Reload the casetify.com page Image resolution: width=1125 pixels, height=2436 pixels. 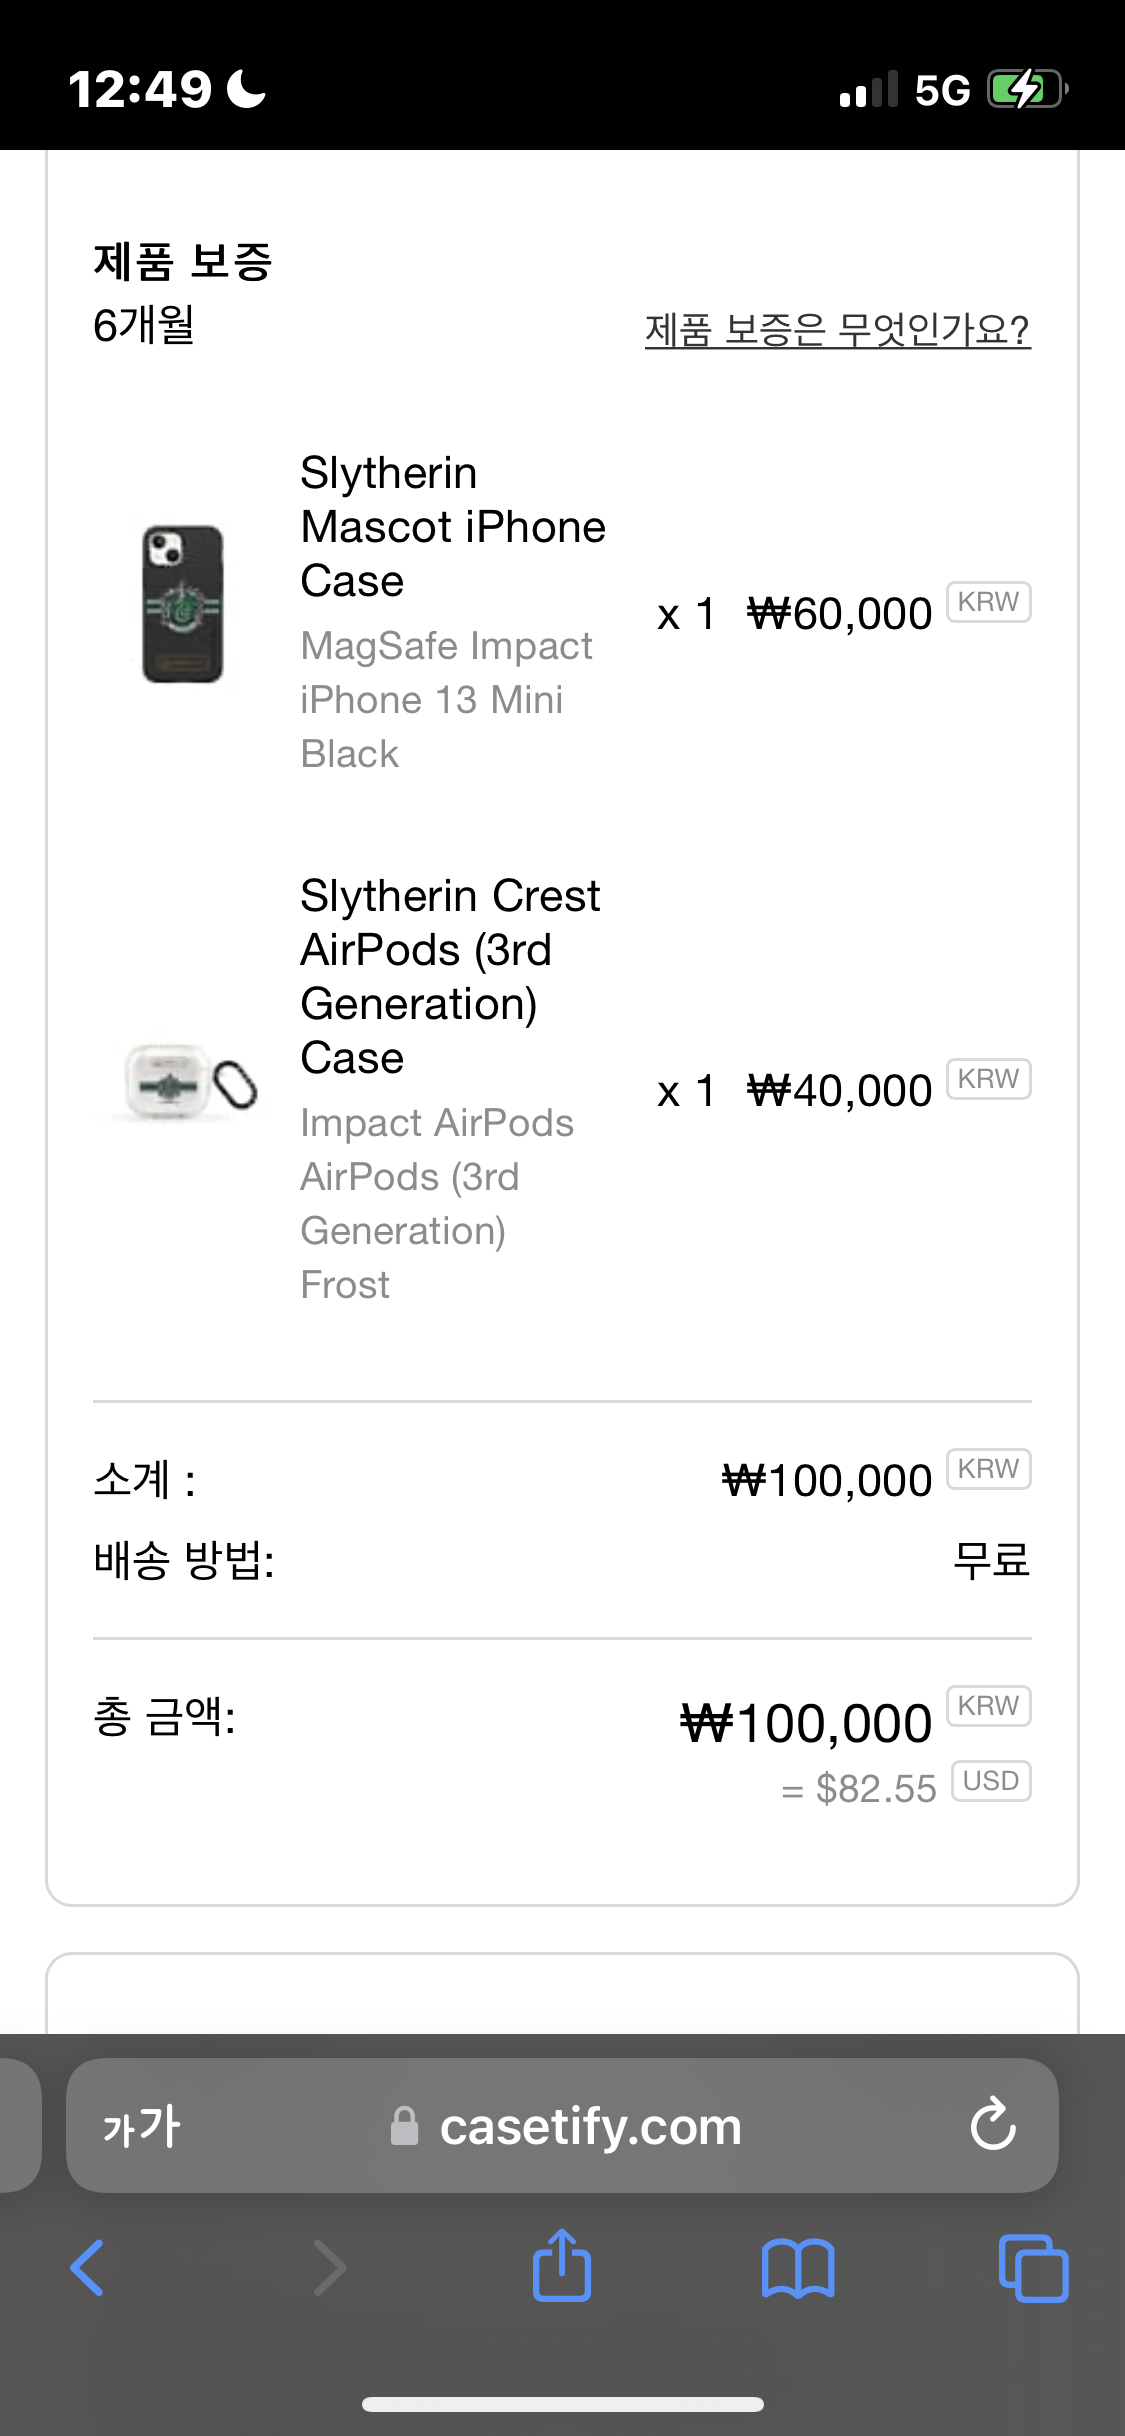[993, 2124]
